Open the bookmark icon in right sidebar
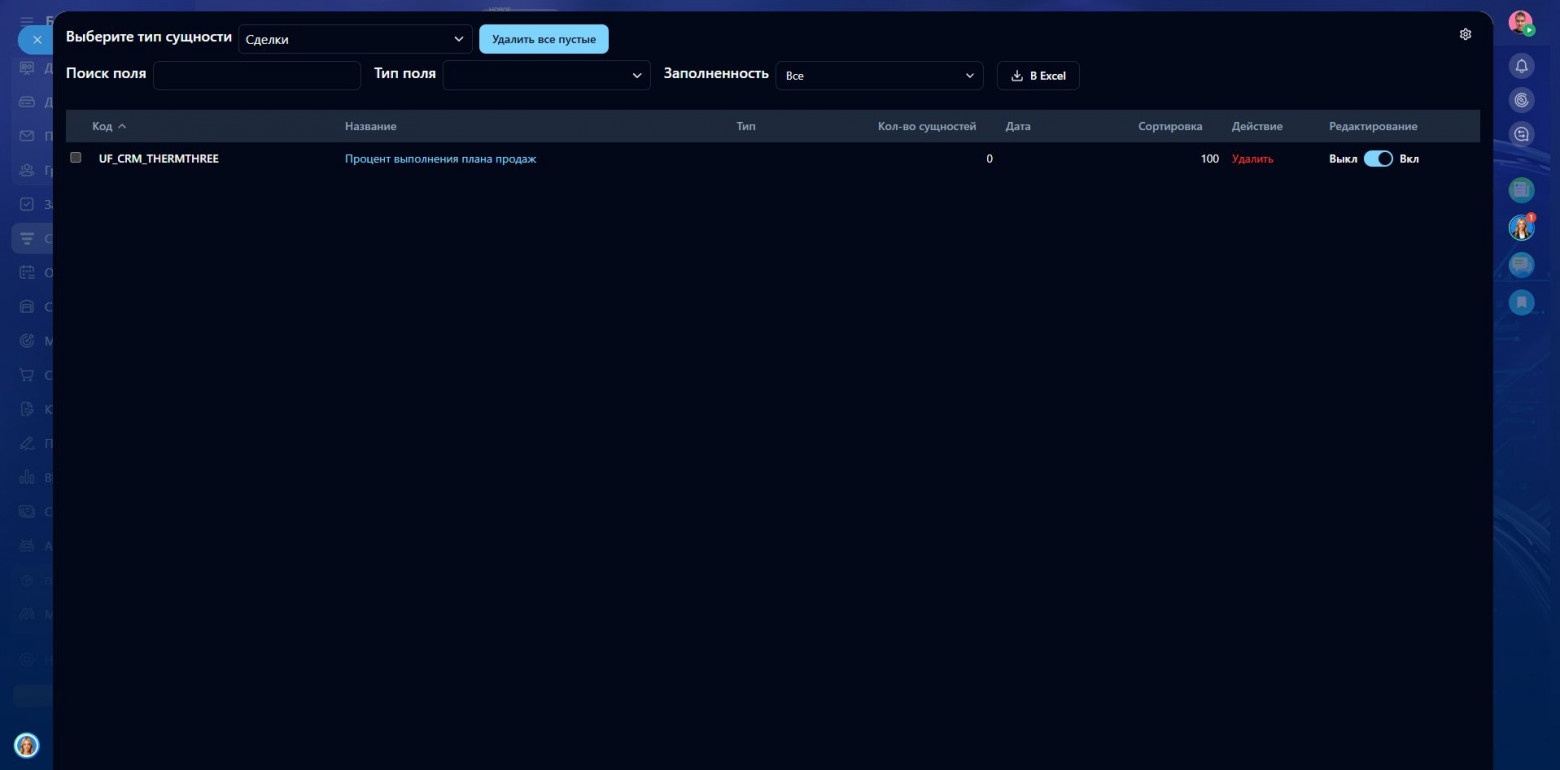This screenshot has height=770, width=1560. (x=1521, y=301)
